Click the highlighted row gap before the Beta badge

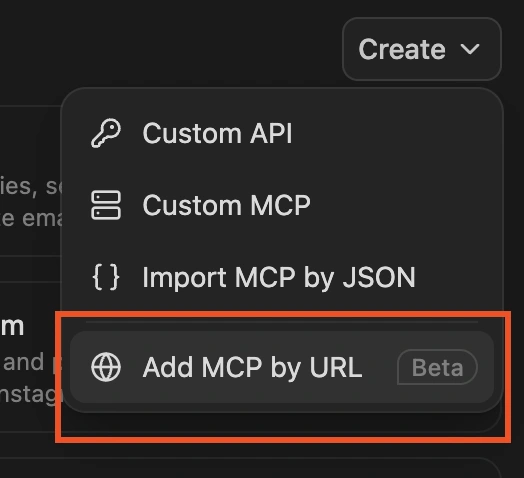380,367
